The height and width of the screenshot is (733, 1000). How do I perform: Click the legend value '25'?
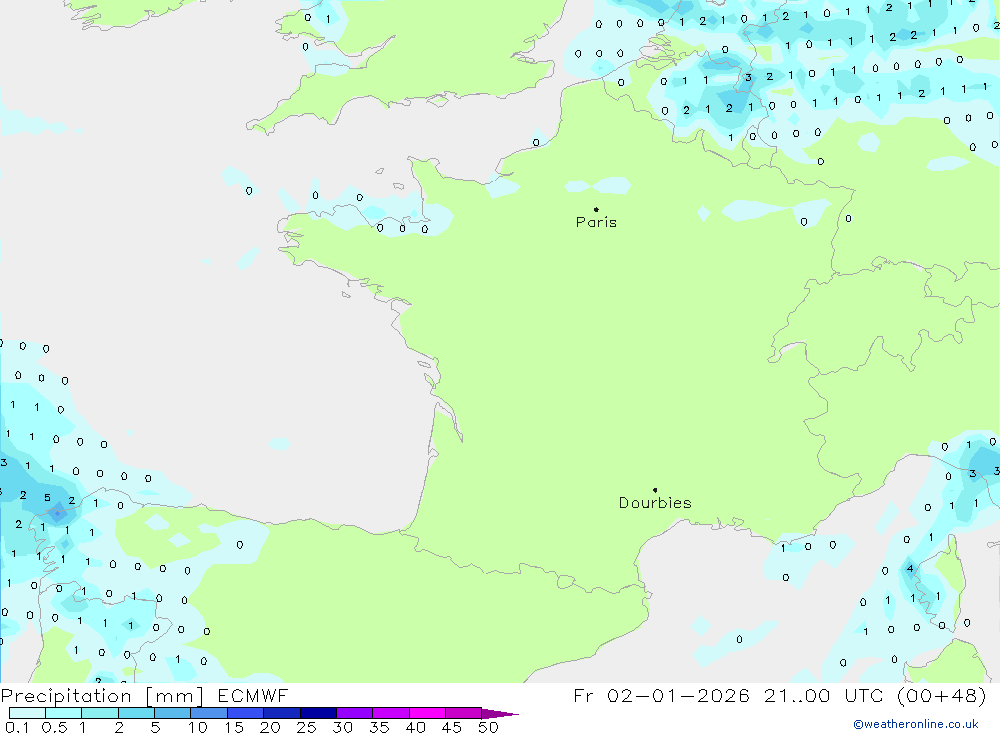click(307, 727)
